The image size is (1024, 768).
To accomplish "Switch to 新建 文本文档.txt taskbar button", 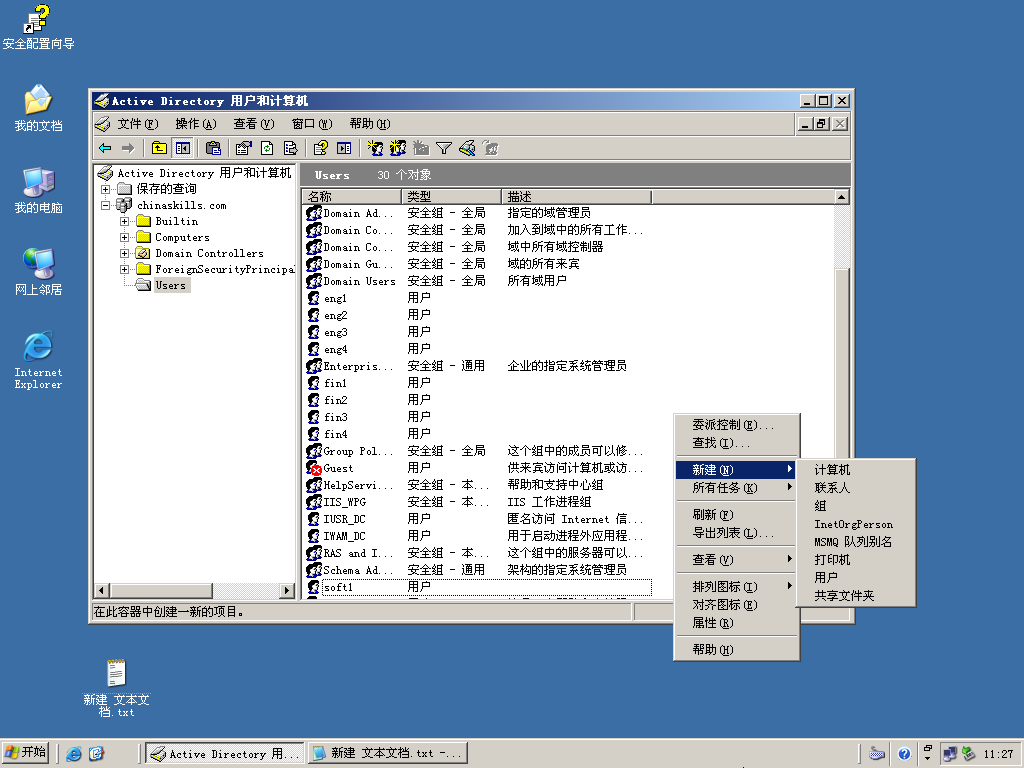I will point(388,754).
